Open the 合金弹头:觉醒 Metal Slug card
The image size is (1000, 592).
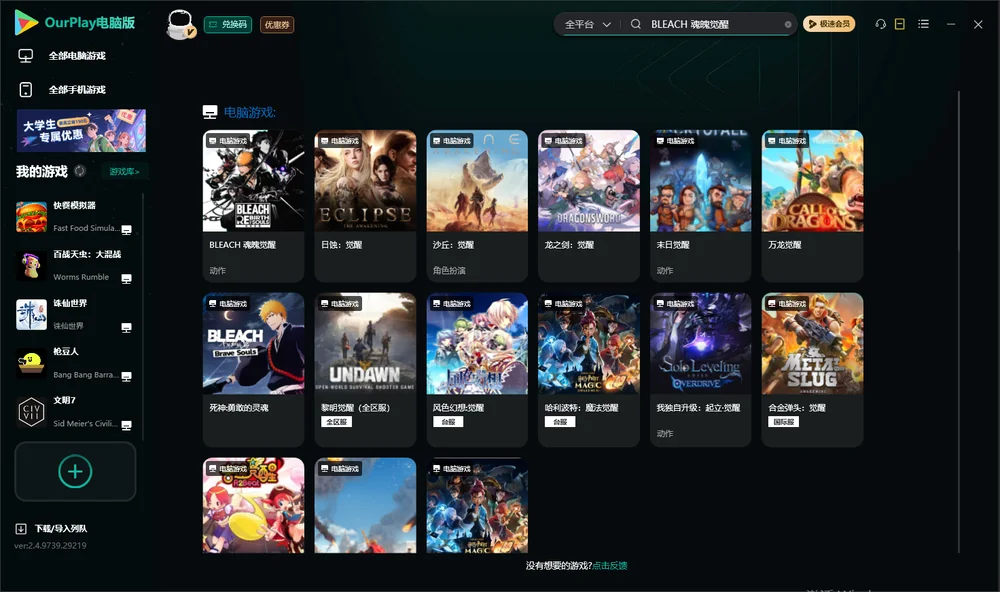tap(812, 369)
